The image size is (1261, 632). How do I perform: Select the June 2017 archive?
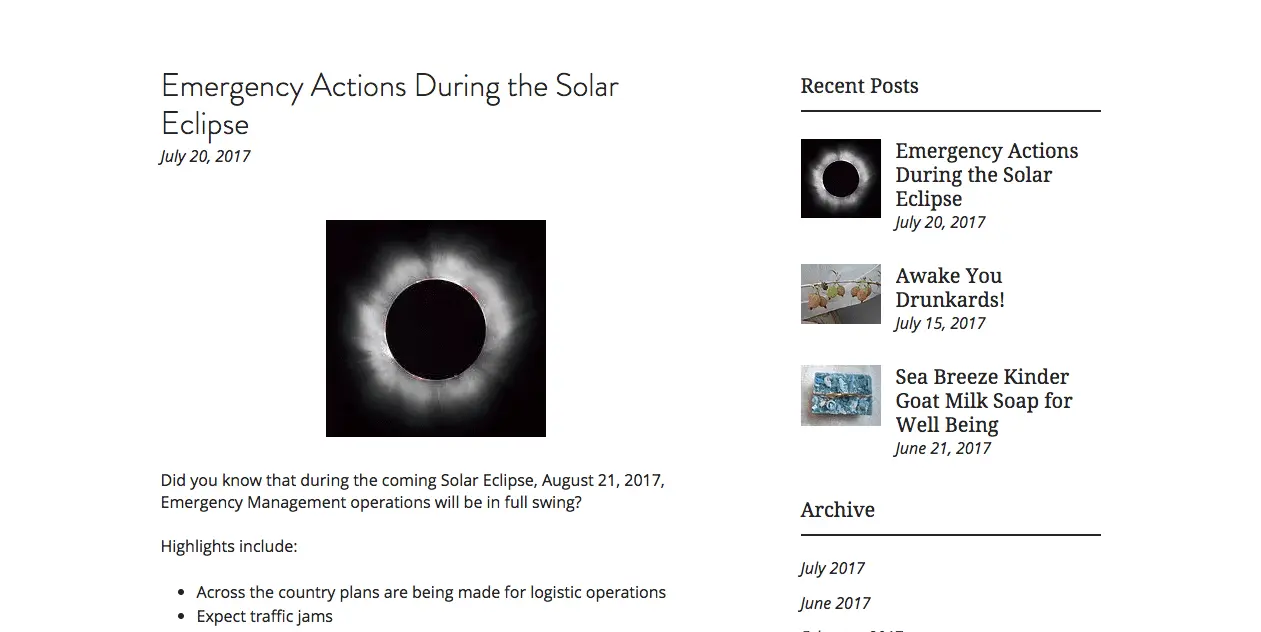(x=834, y=603)
